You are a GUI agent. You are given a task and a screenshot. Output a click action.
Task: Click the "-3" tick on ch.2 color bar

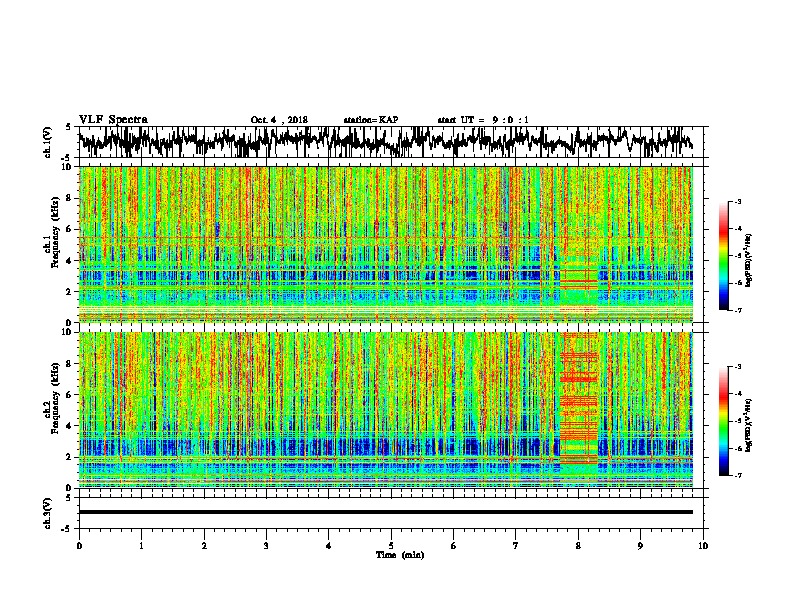738,367
